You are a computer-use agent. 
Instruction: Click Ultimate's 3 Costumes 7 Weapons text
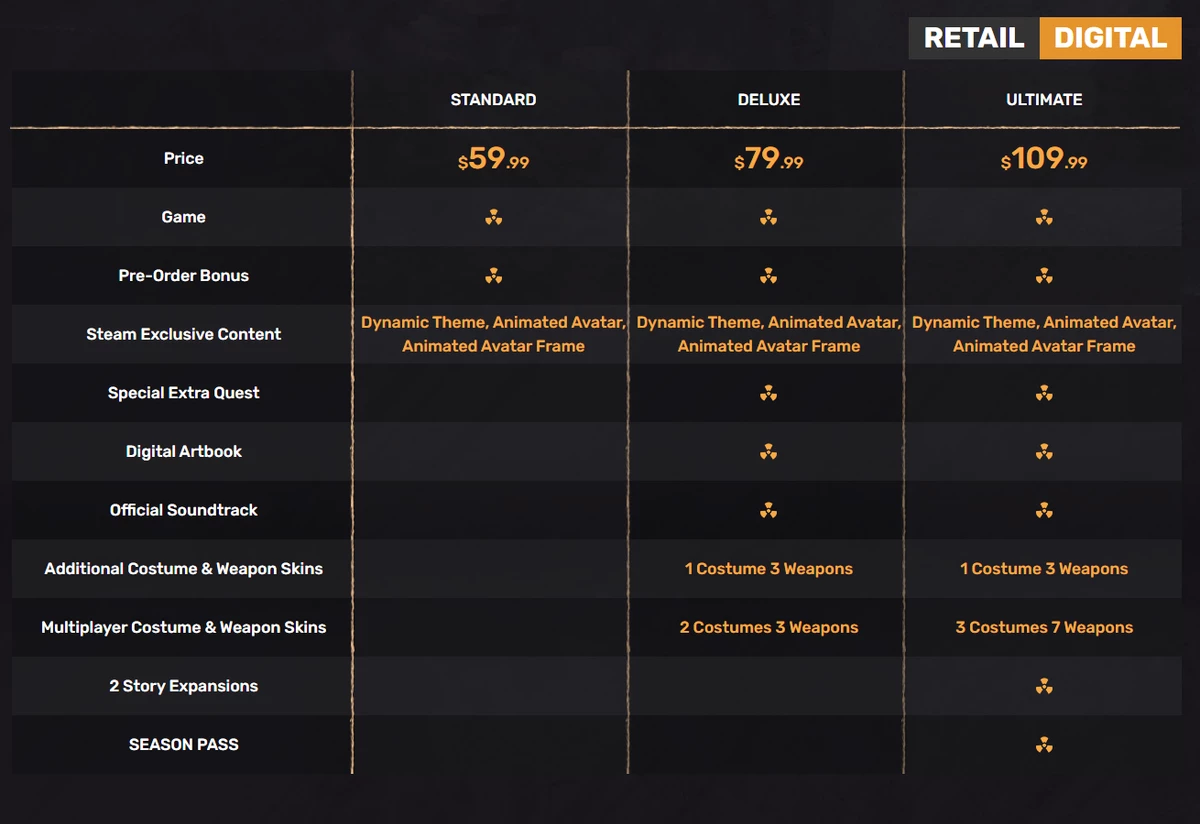1044,628
